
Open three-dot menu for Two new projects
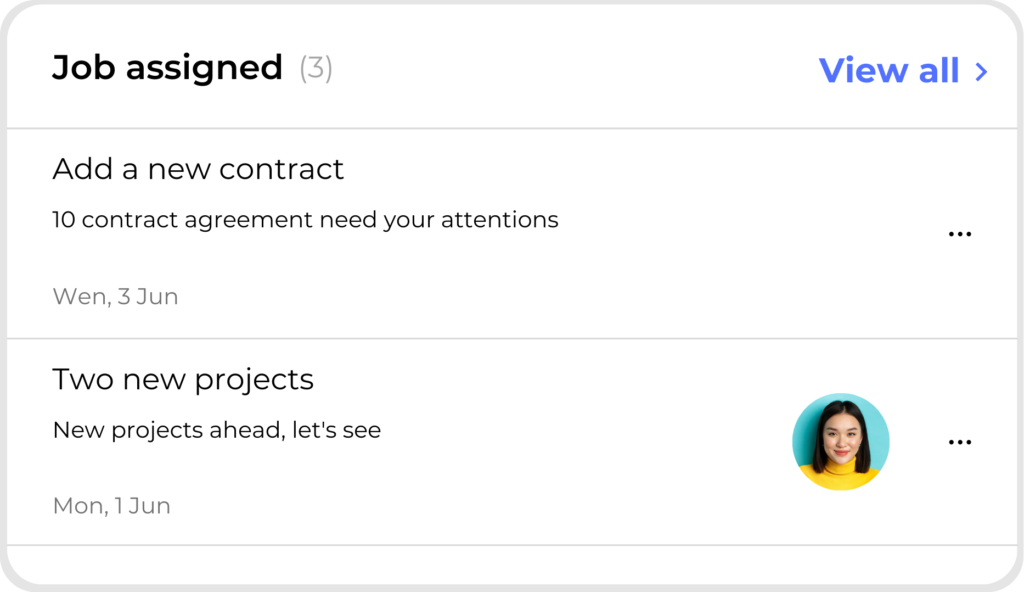pyautogui.click(x=959, y=442)
